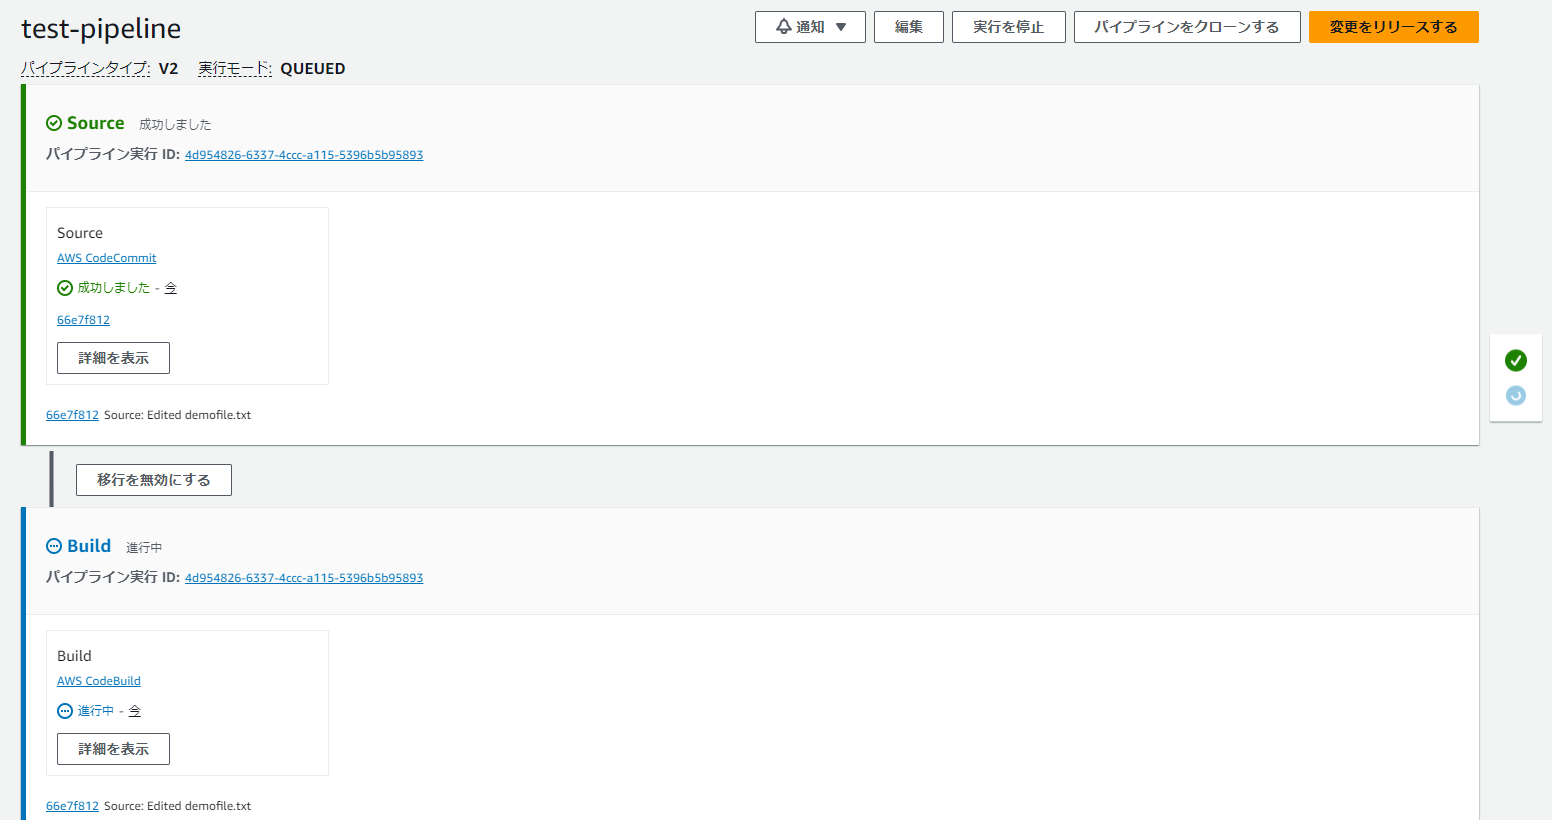This screenshot has width=1552, height=820.
Task: Click the Build stage title
Action: [x=89, y=546]
